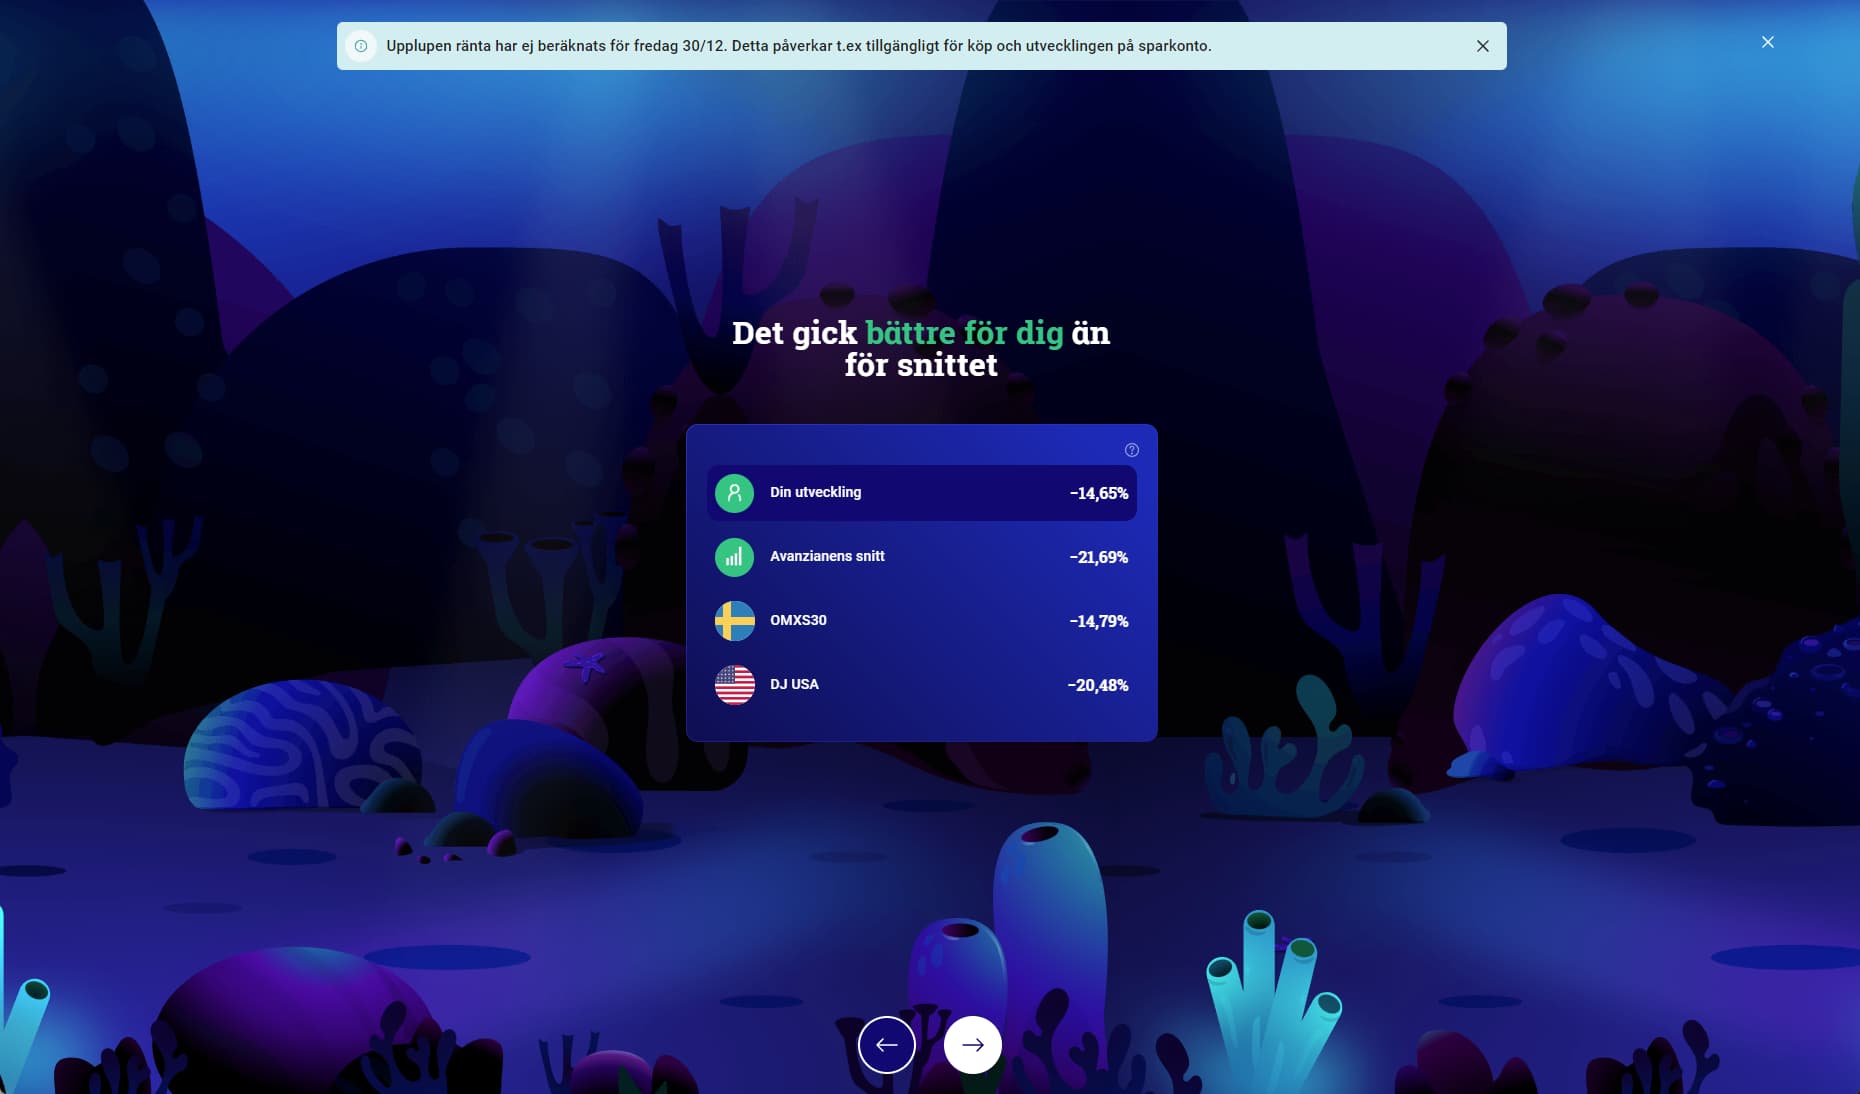This screenshot has width=1860, height=1094.
Task: Click the Upplupen ränta notification text
Action: pos(798,46)
